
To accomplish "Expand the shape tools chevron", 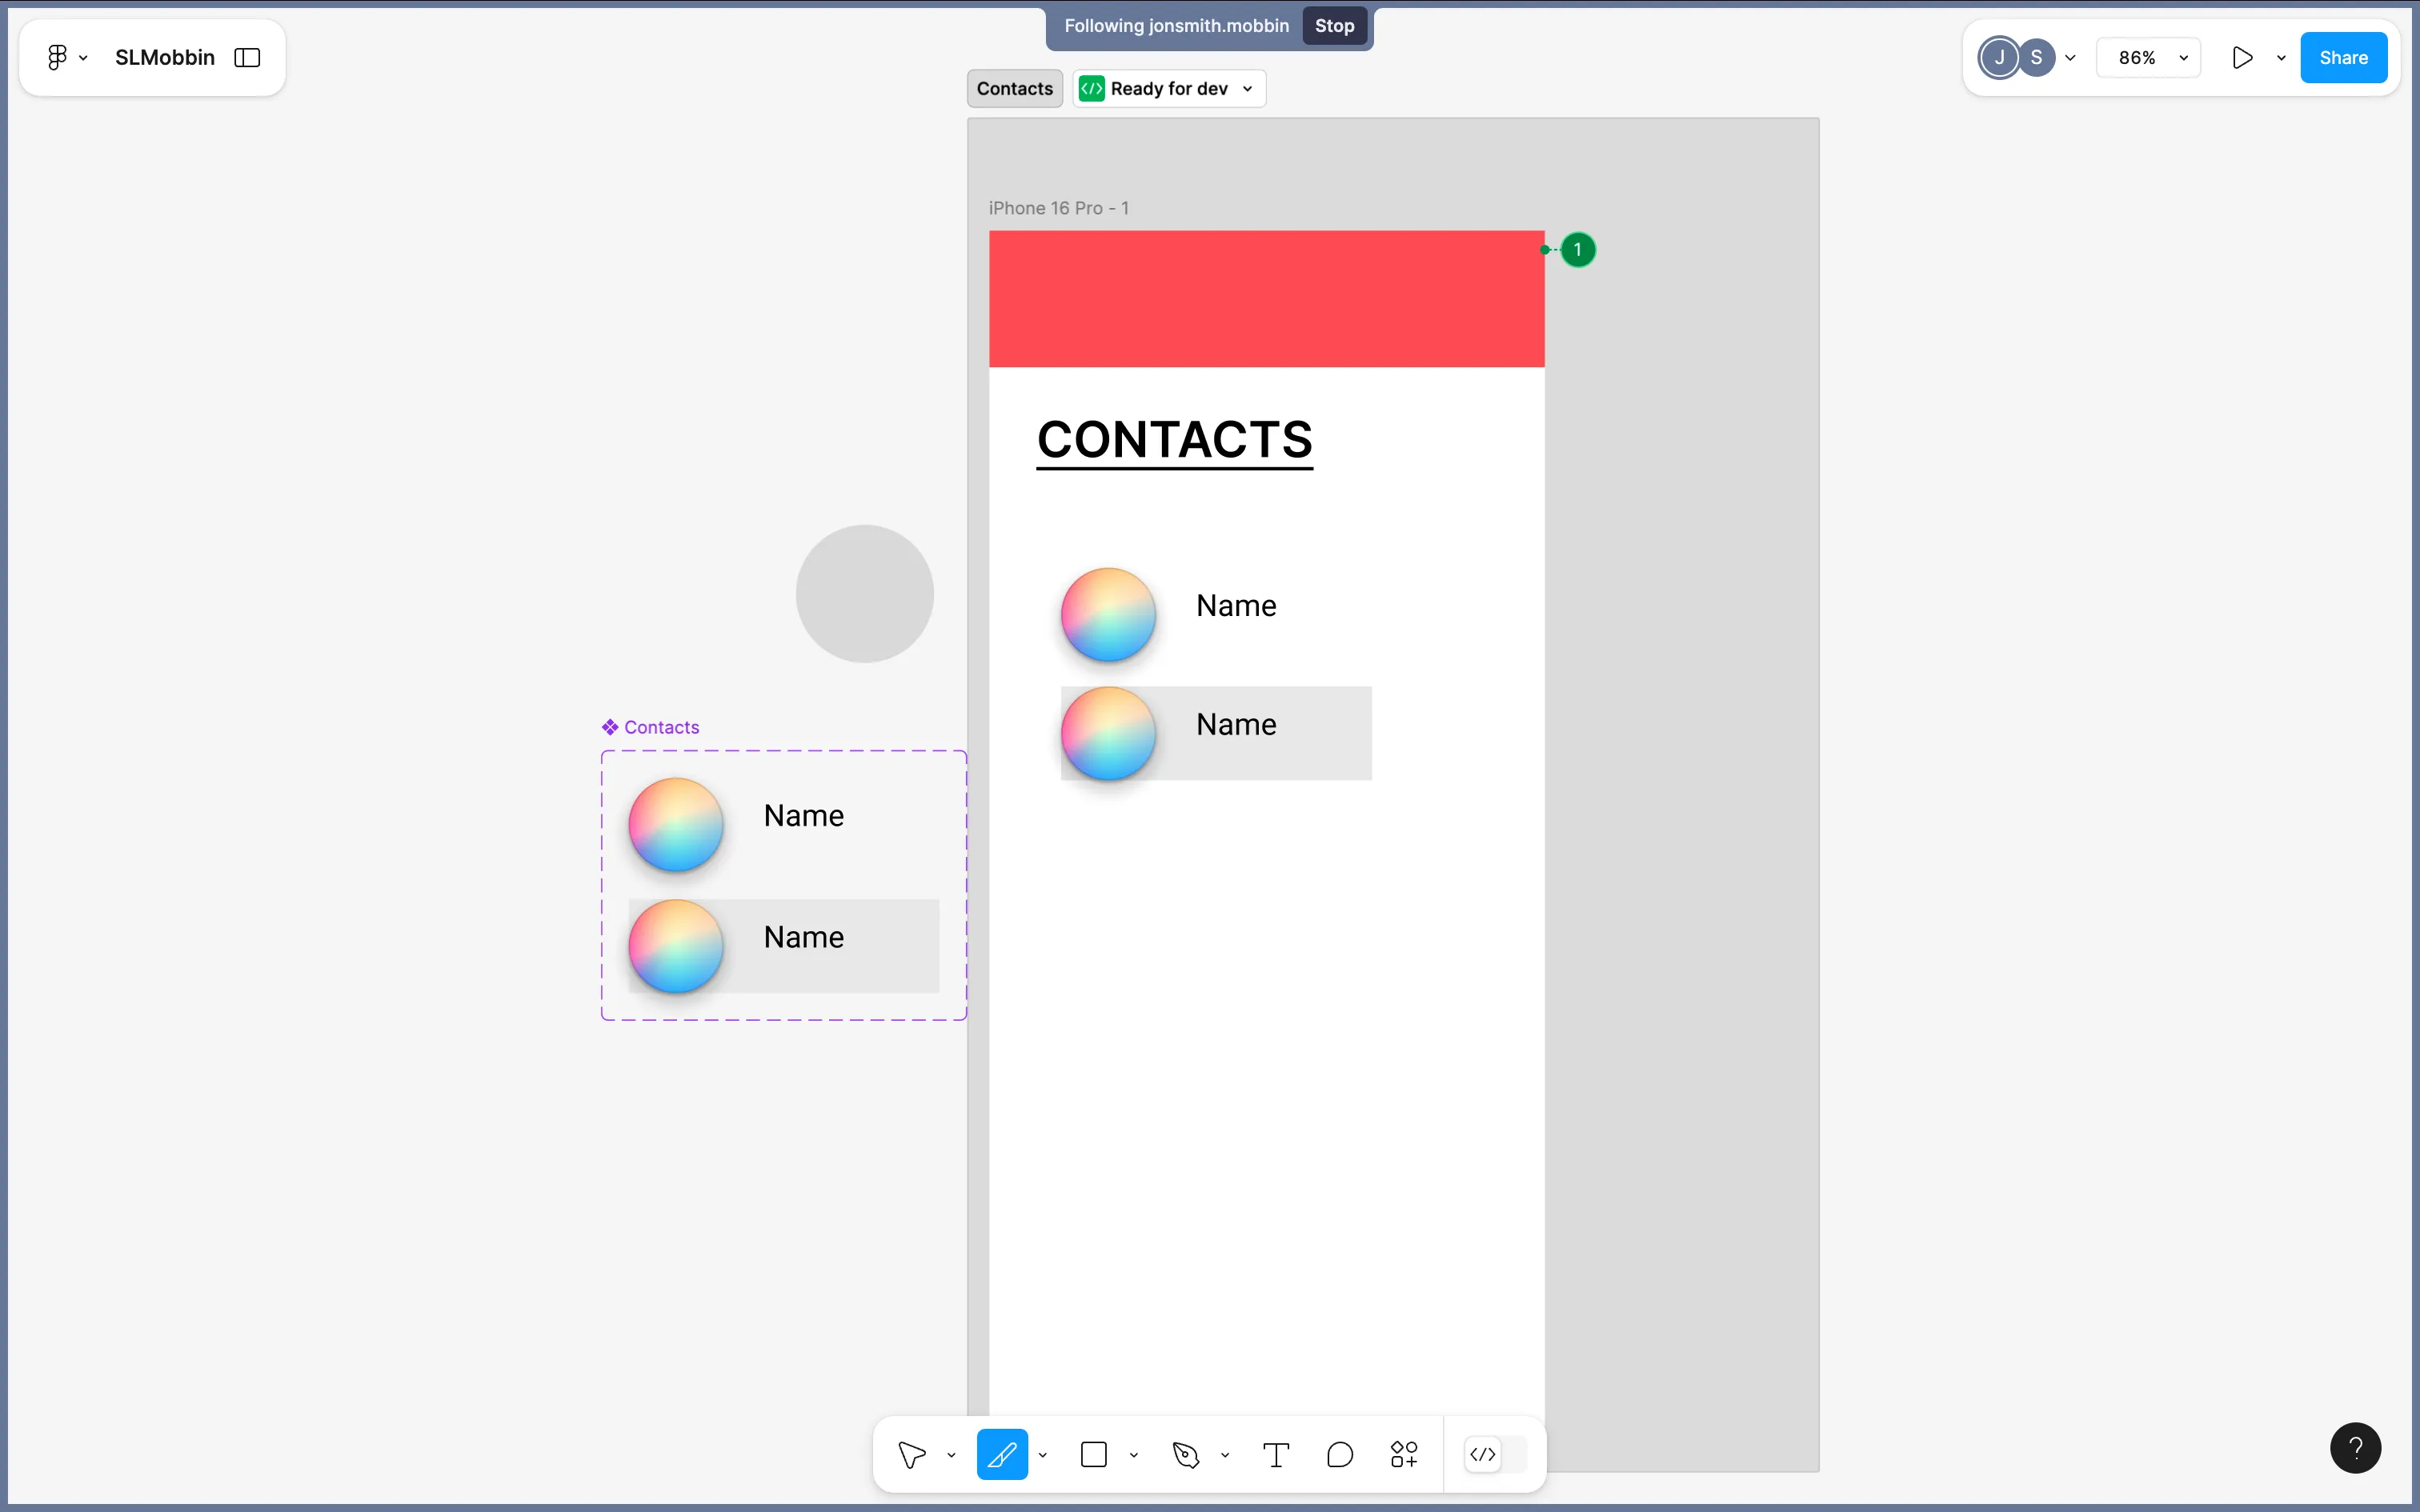I will coord(1134,1455).
